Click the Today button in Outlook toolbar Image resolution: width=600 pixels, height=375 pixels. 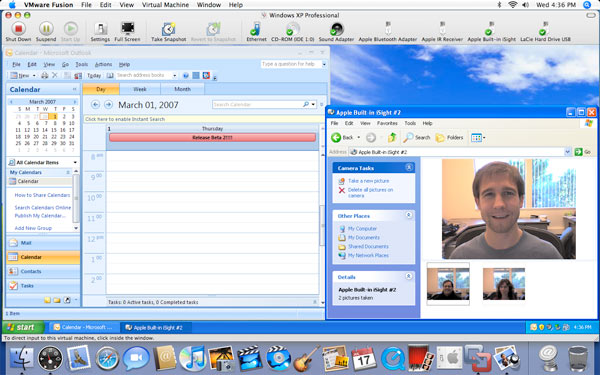click(x=94, y=75)
